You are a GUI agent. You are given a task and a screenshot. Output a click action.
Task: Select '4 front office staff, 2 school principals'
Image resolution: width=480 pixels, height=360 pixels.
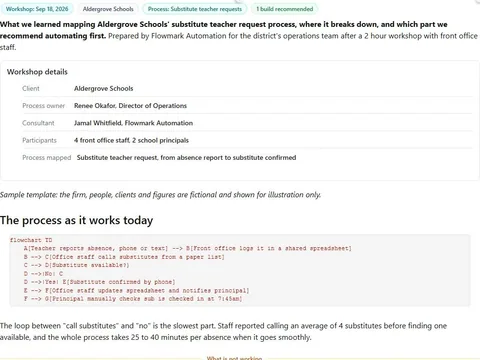(x=131, y=140)
